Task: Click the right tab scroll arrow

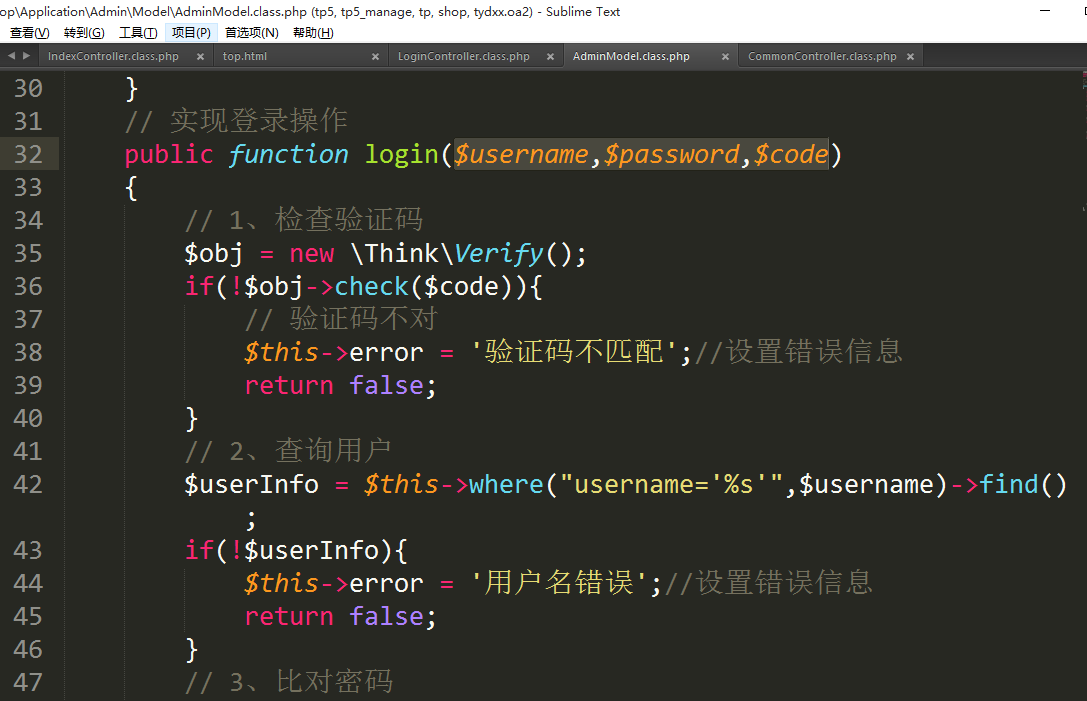Action: [26, 56]
